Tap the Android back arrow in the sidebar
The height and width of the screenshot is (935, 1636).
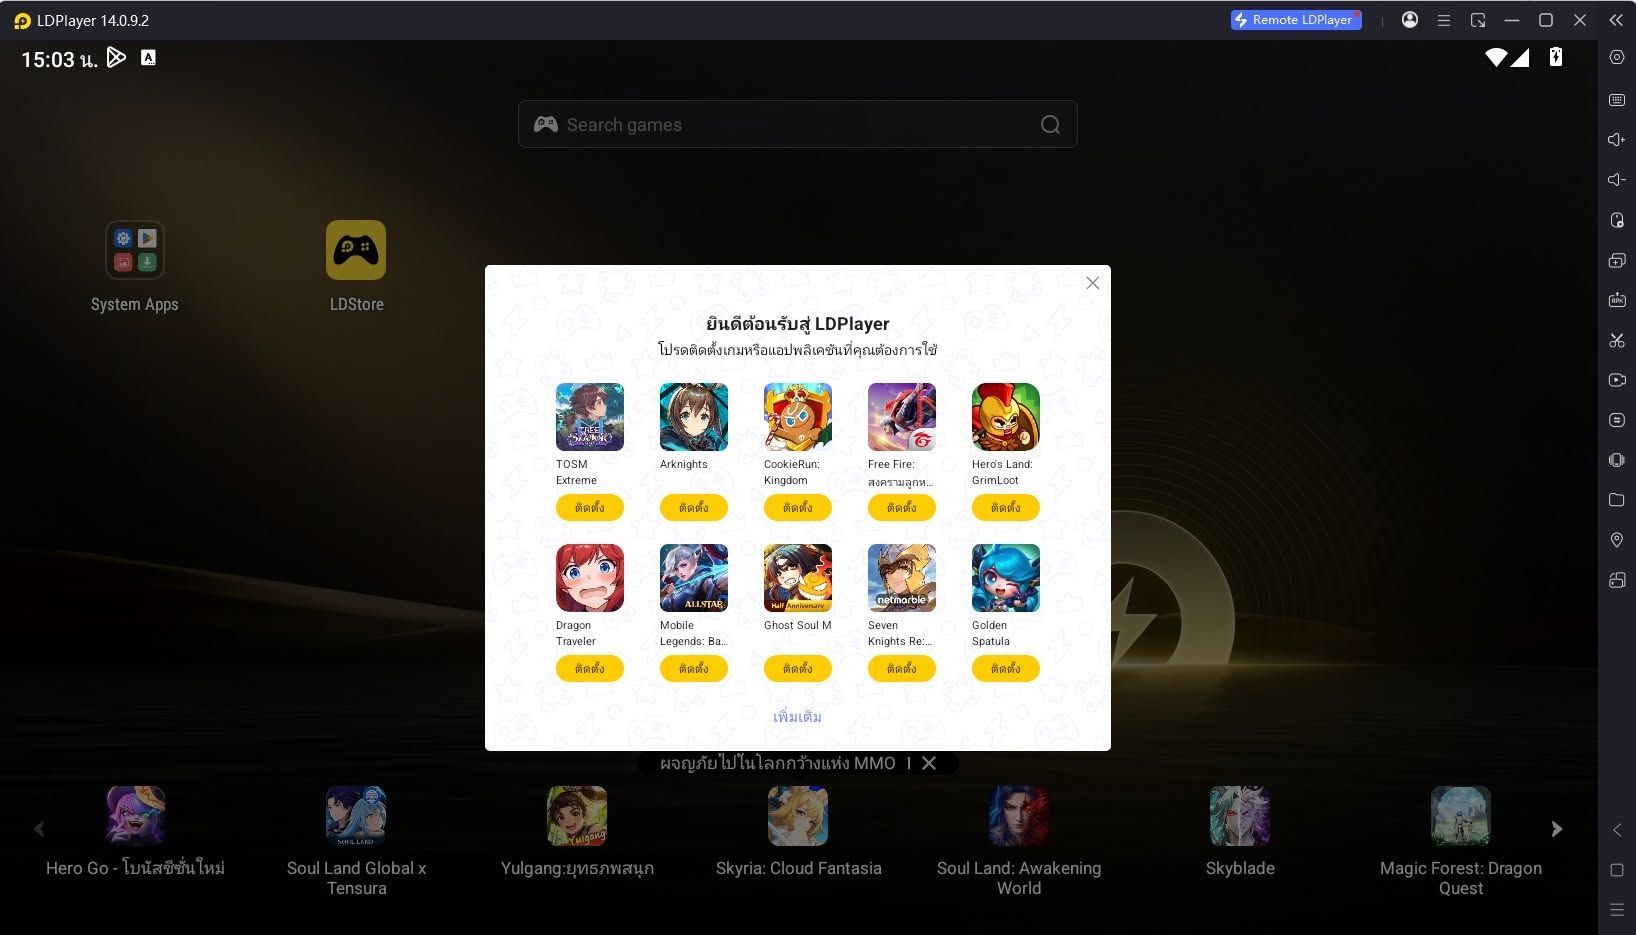pyautogui.click(x=1616, y=830)
